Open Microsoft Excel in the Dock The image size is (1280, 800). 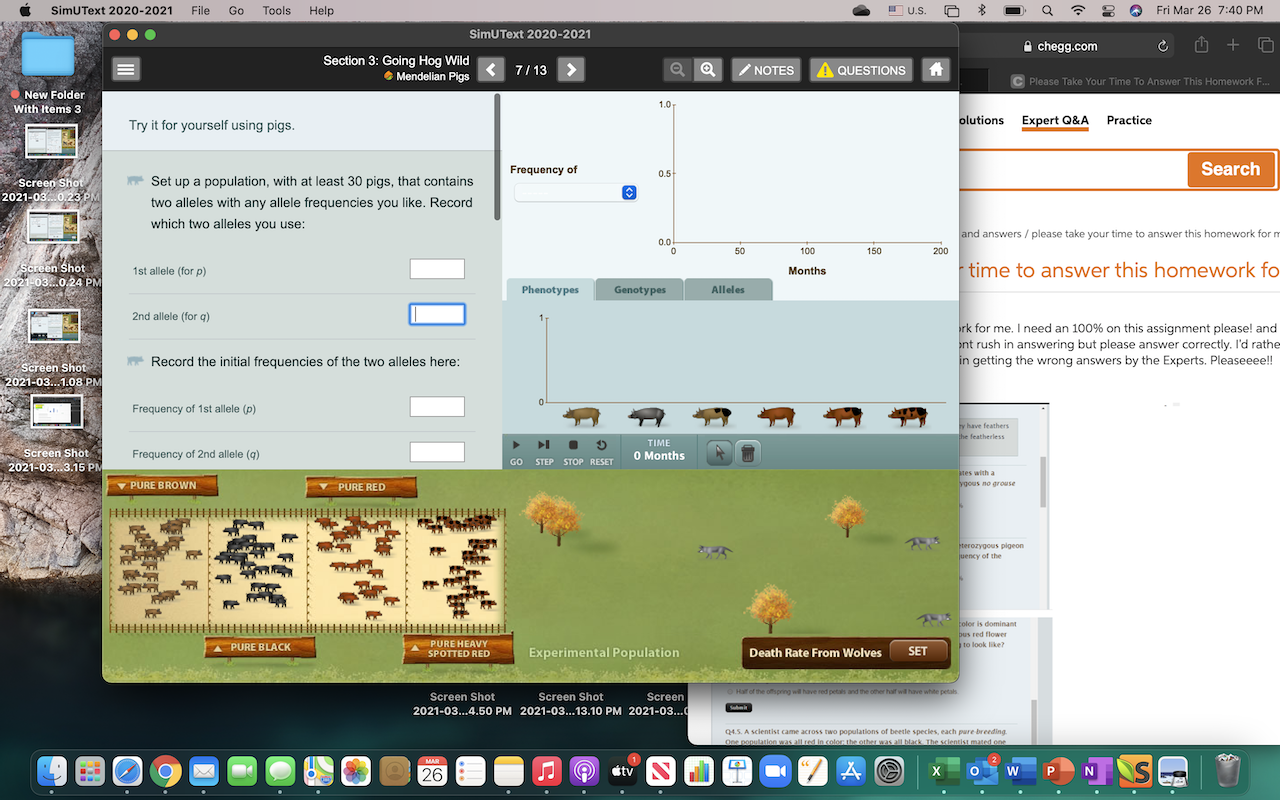(x=945, y=771)
